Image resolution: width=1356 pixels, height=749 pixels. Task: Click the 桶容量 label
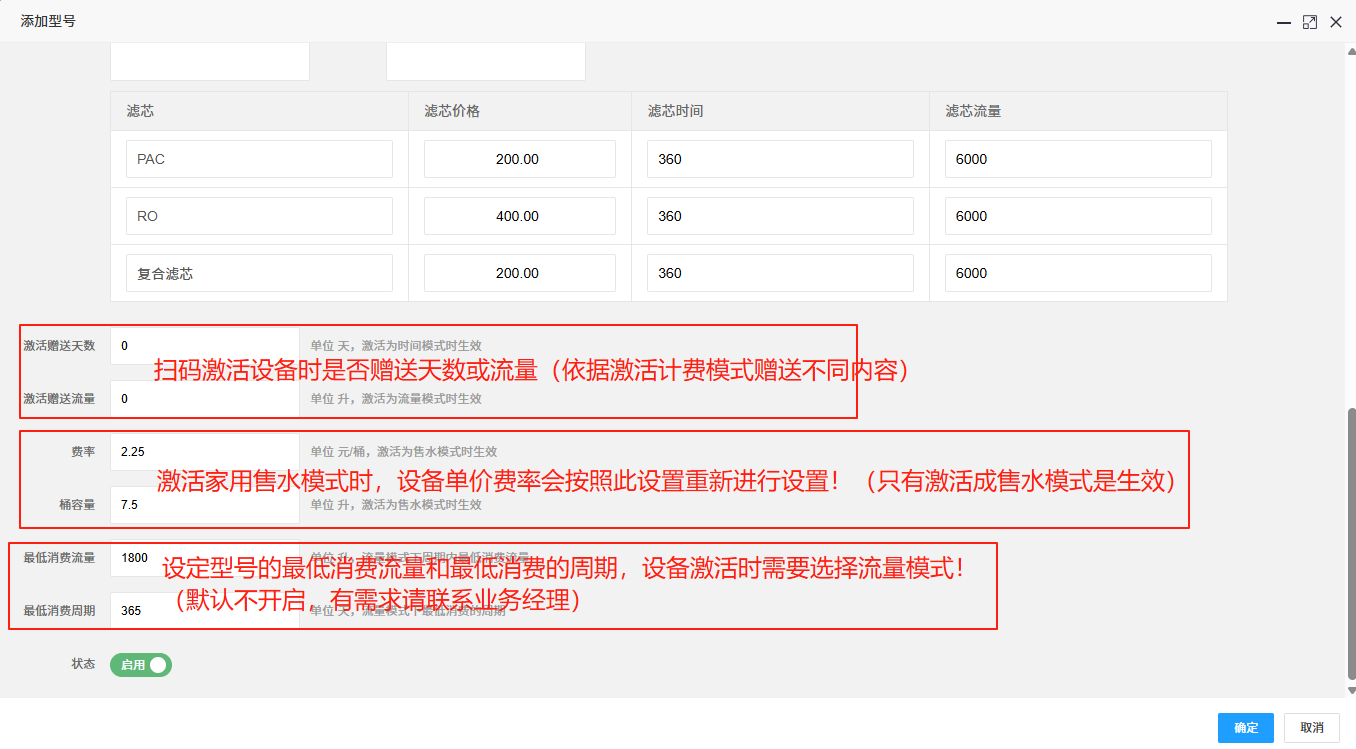coord(77,505)
